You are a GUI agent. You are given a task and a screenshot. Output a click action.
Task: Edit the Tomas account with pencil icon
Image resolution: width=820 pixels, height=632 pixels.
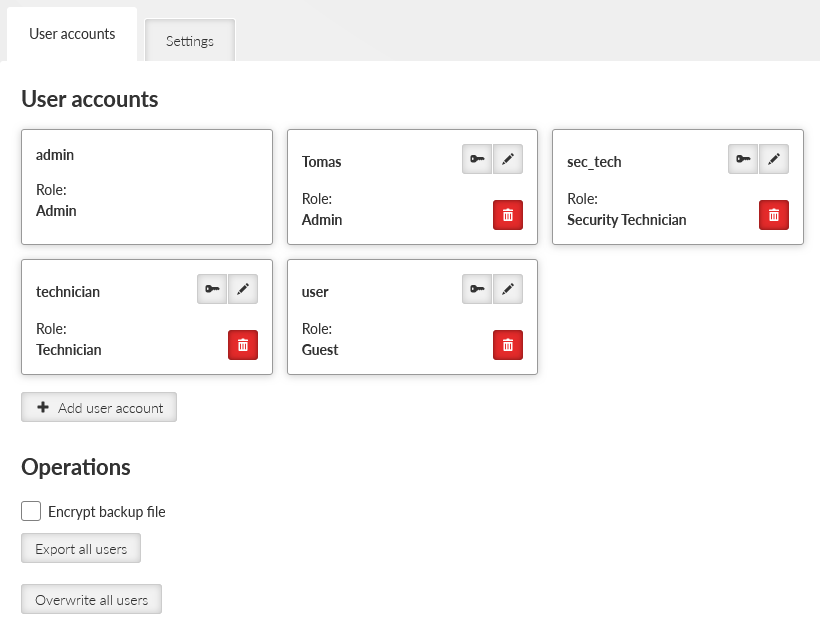click(508, 159)
